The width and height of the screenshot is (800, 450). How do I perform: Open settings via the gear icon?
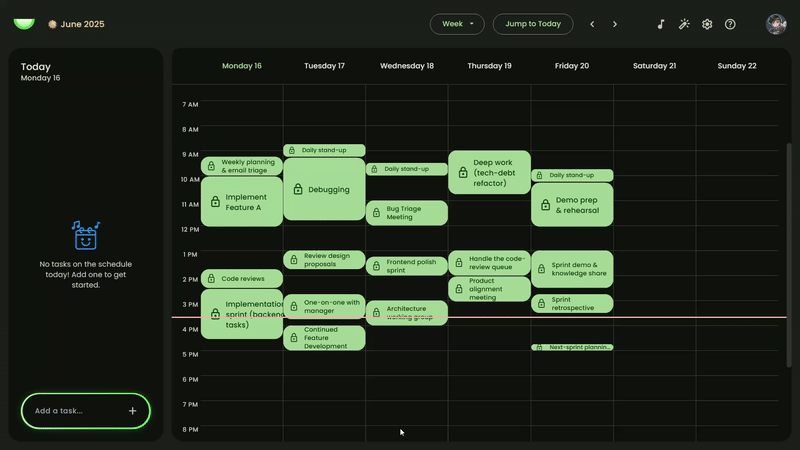click(707, 24)
